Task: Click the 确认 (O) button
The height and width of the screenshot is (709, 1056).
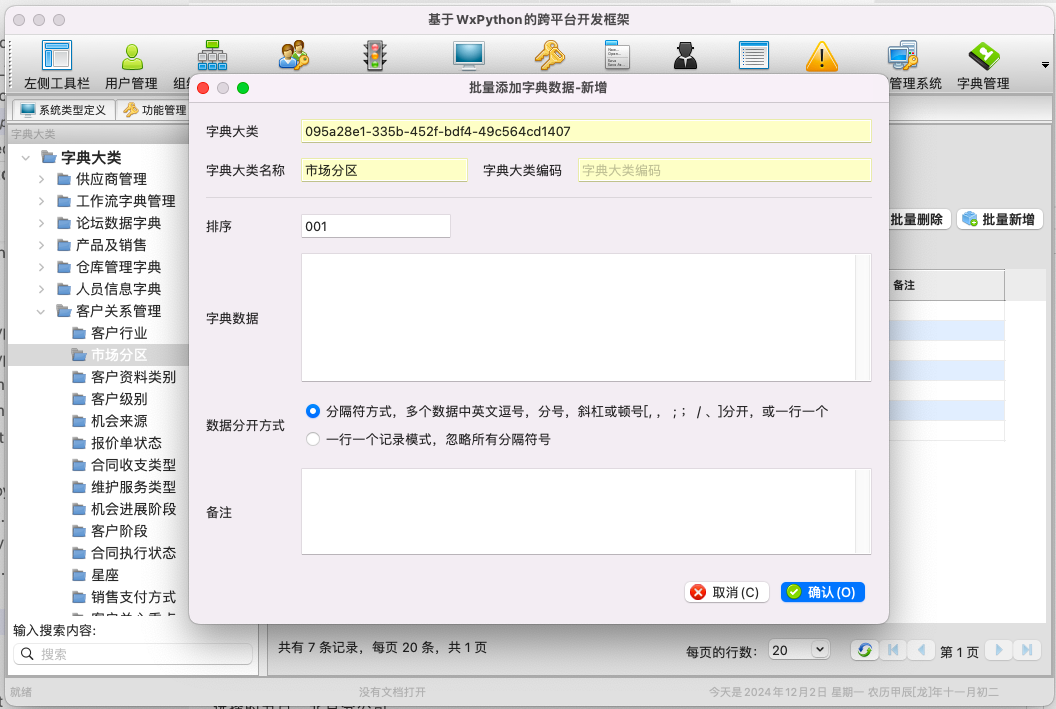Action: (823, 592)
